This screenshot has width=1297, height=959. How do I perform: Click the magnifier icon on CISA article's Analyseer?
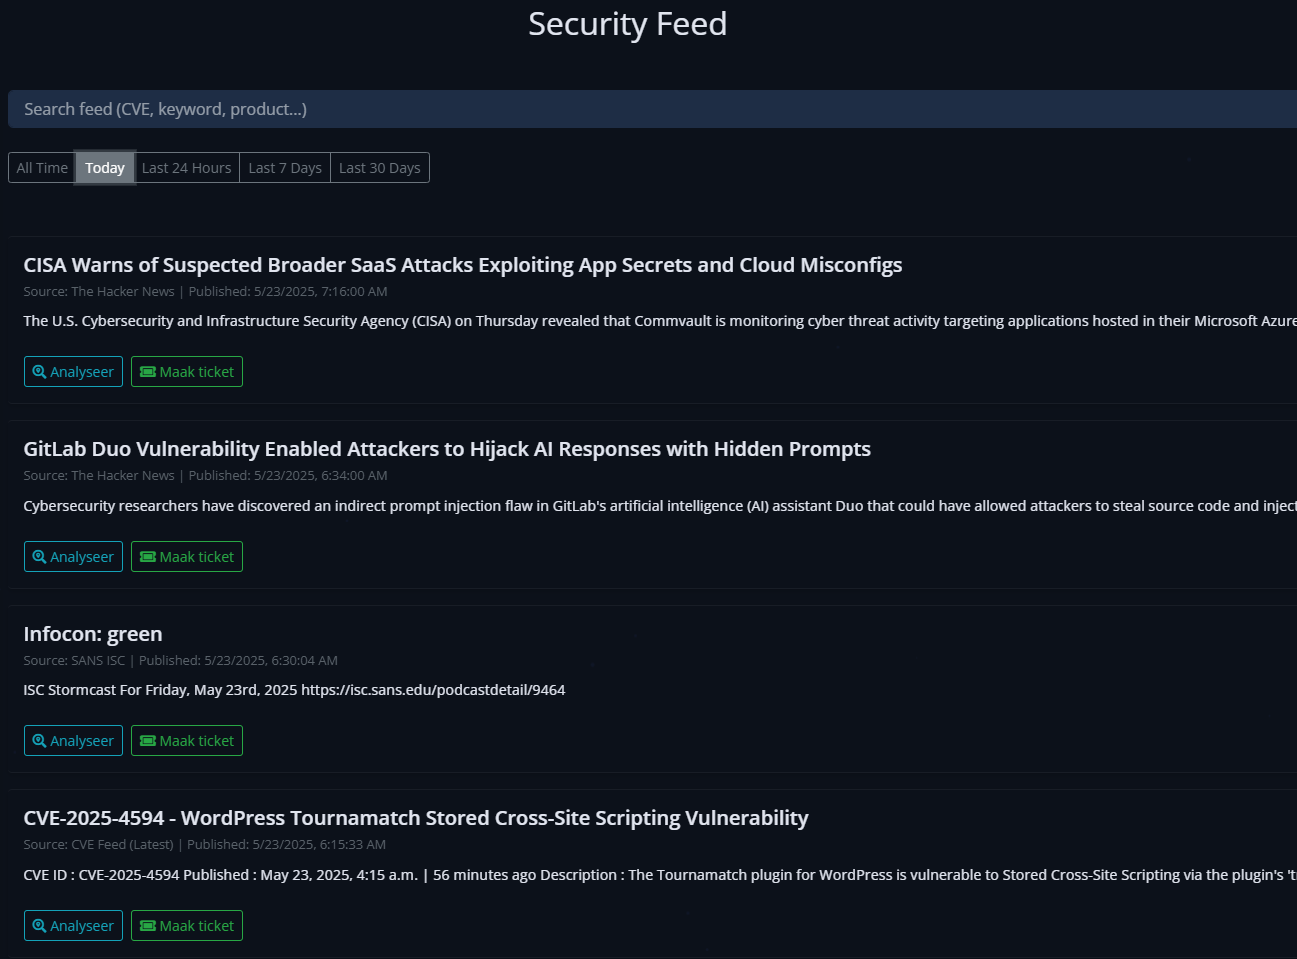(40, 372)
